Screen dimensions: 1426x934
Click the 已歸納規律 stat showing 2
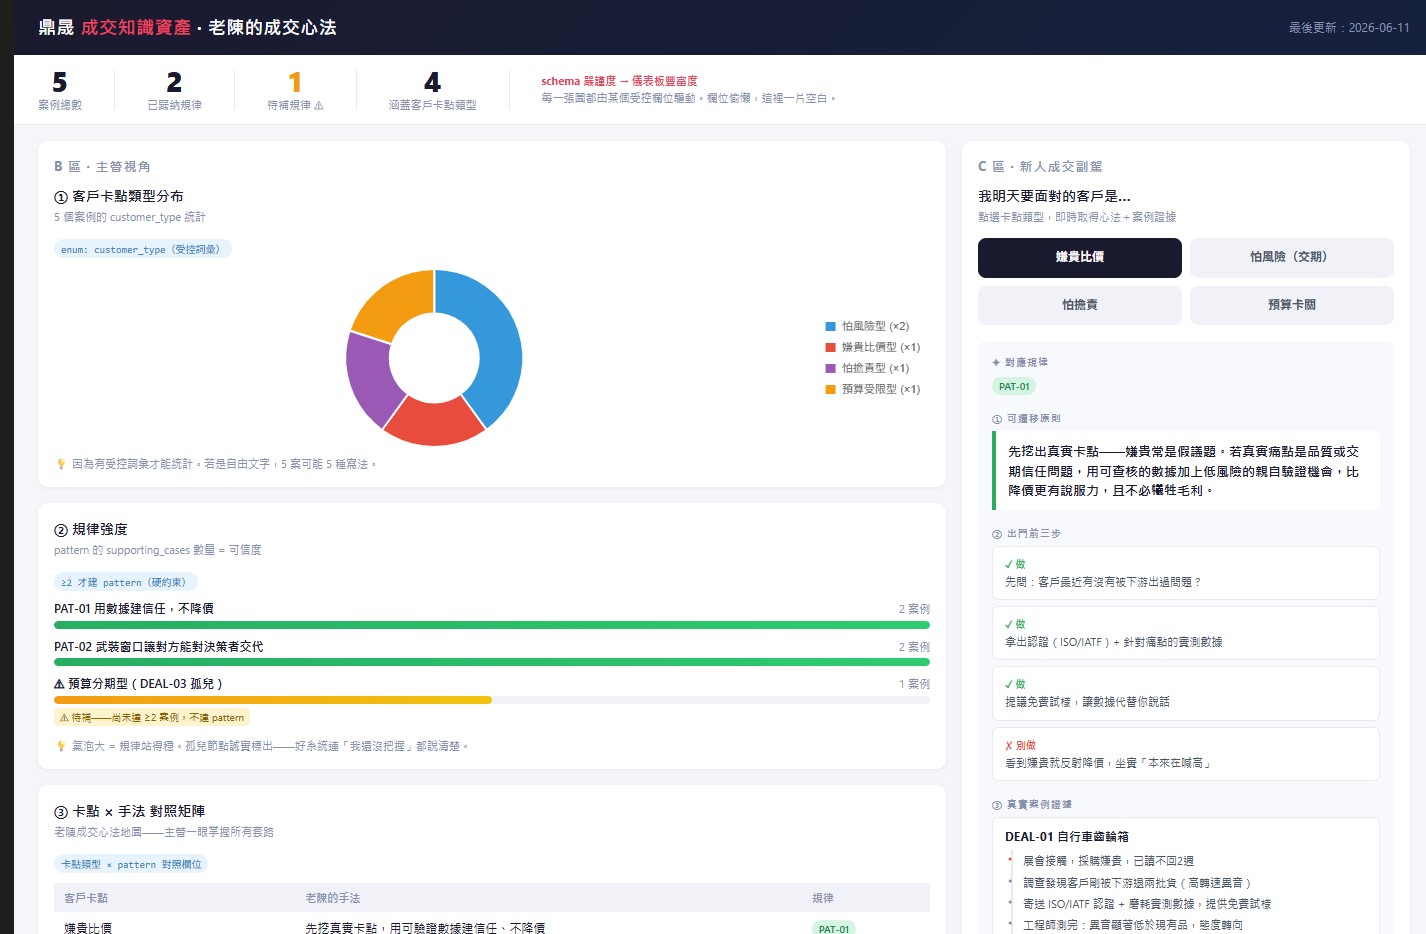(x=174, y=89)
